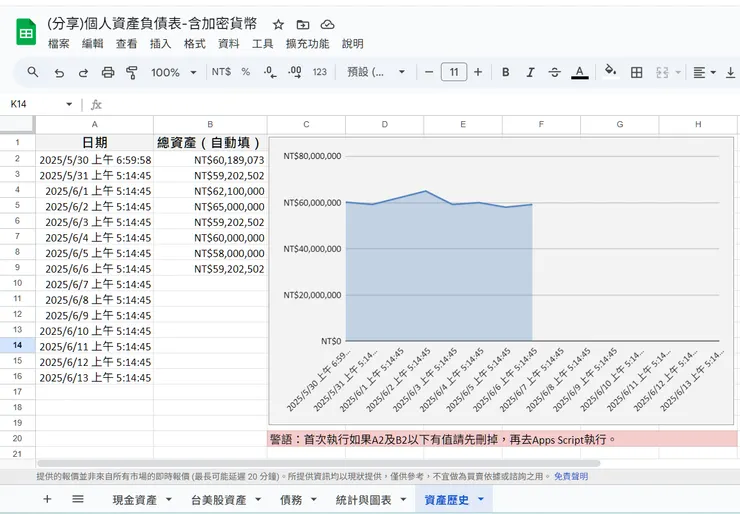
Task: Add a new sheet with plus icon
Action: (x=47, y=499)
